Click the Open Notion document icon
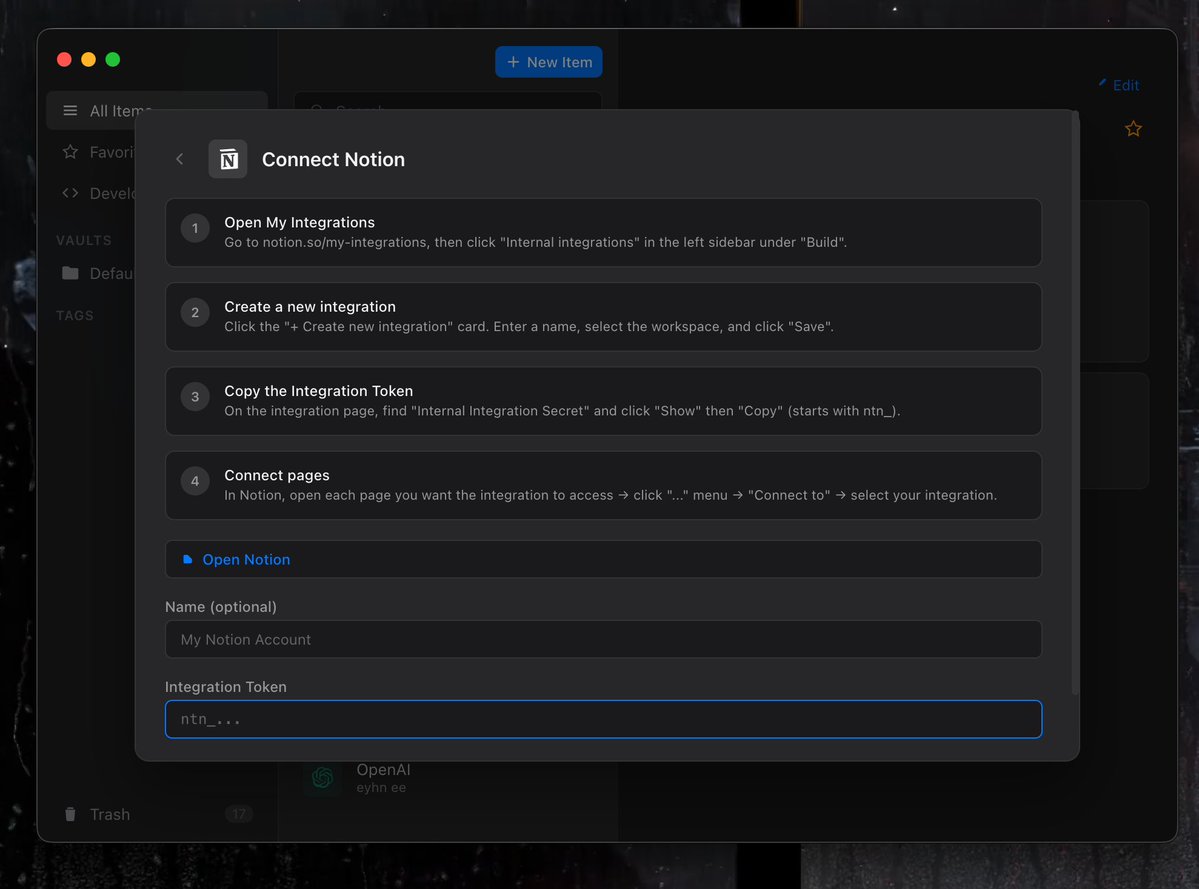Image resolution: width=1199 pixels, height=889 pixels. [x=187, y=560]
